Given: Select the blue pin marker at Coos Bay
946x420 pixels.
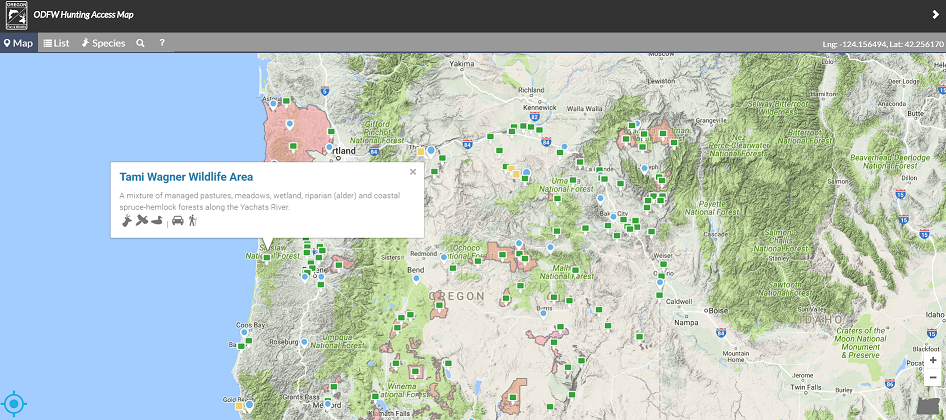Looking at the screenshot, I should pyautogui.click(x=244, y=332).
